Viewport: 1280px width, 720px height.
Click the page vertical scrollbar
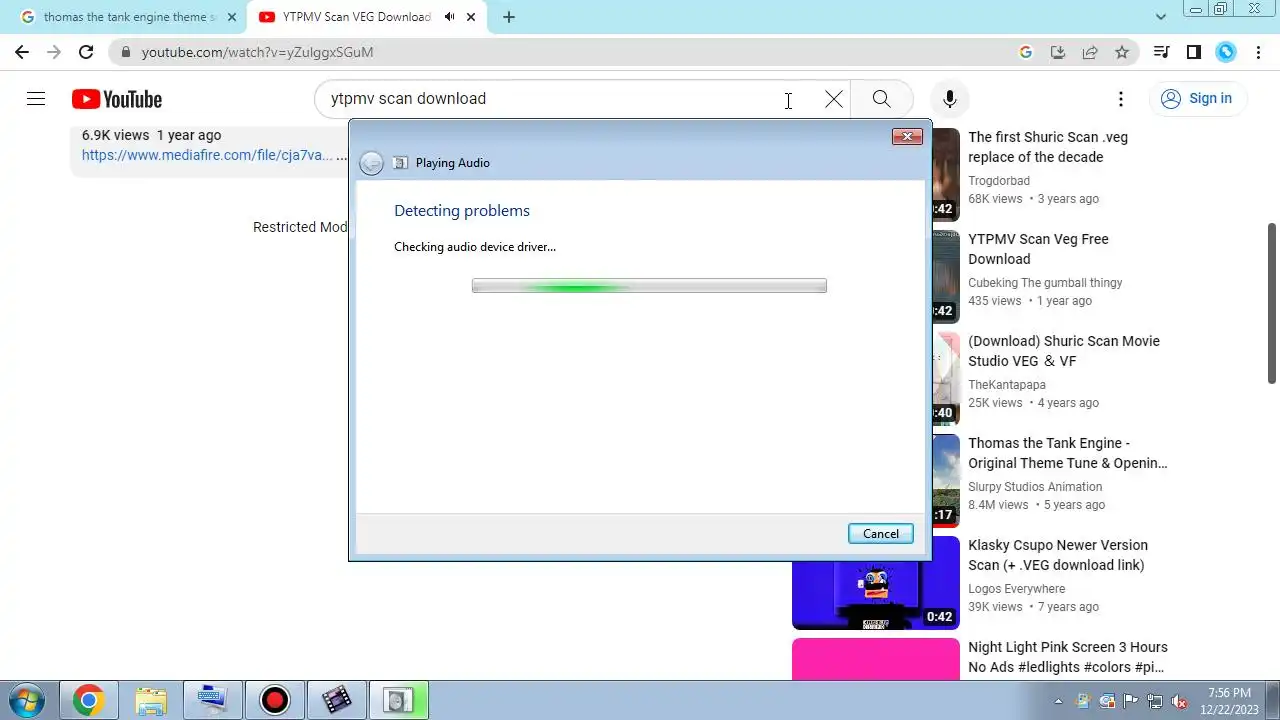point(1272,303)
